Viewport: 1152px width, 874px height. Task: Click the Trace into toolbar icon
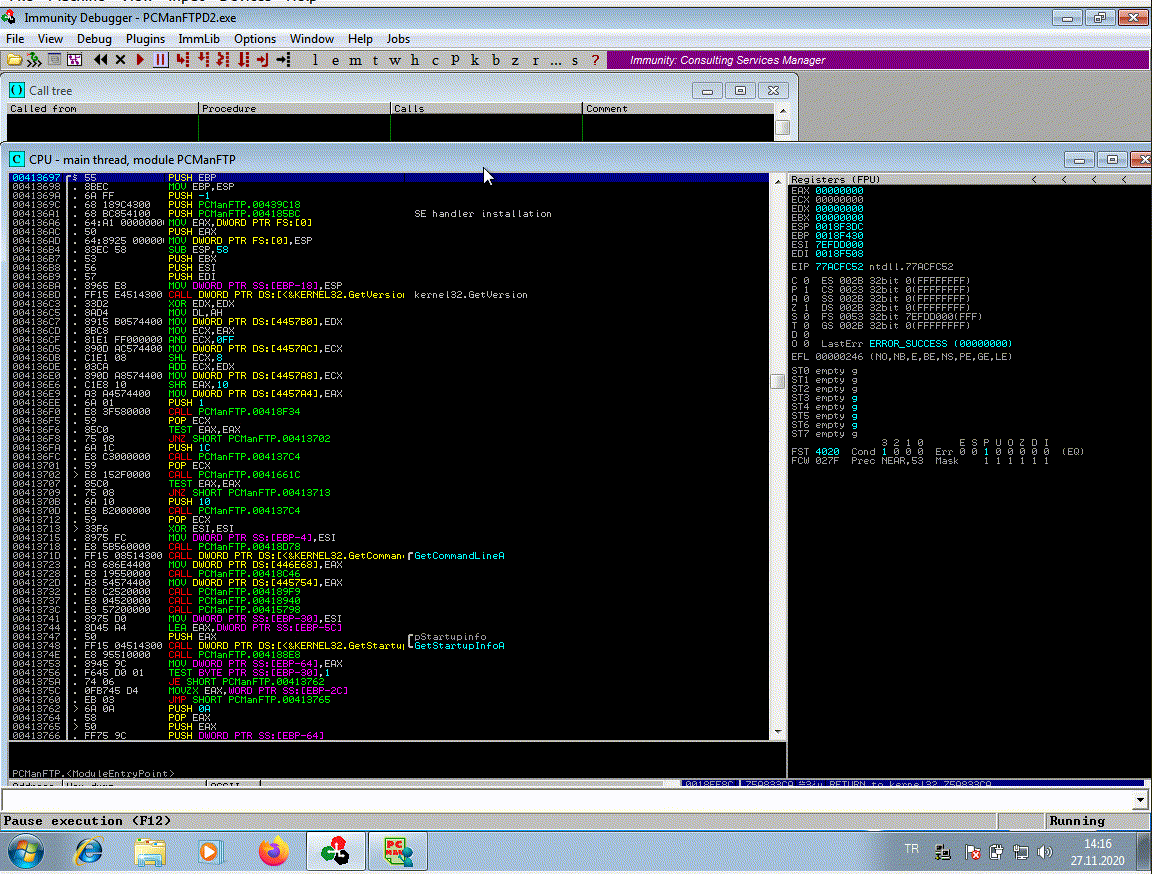pyautogui.click(x=223, y=60)
